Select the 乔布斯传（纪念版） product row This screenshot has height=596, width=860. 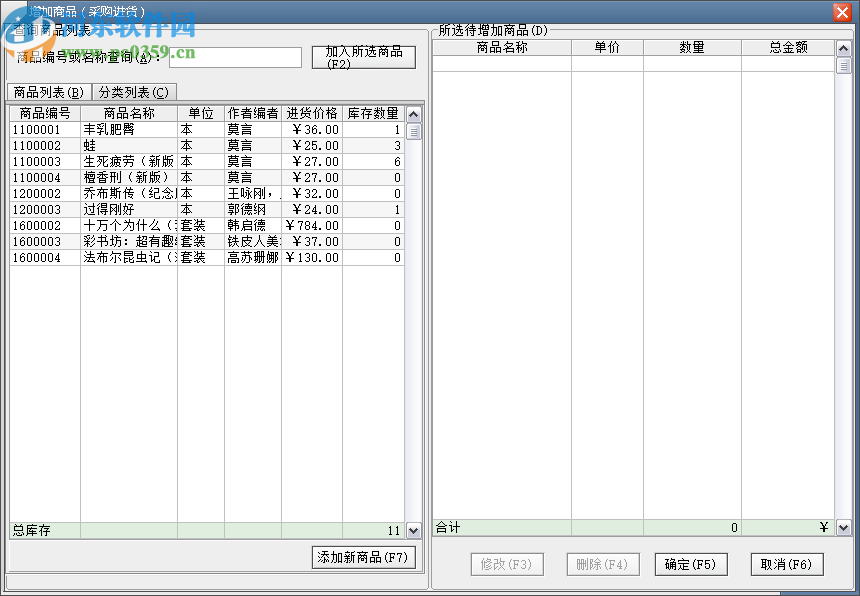(128, 192)
